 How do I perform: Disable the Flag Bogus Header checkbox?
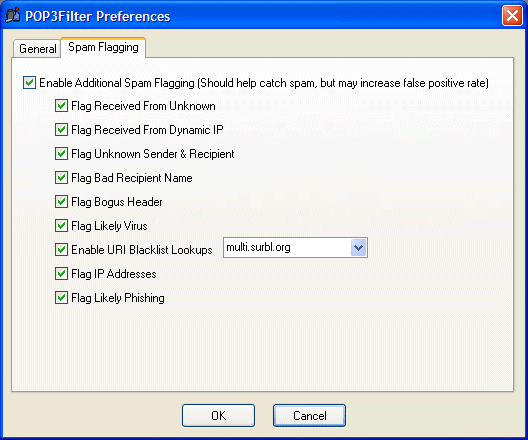tap(61, 202)
